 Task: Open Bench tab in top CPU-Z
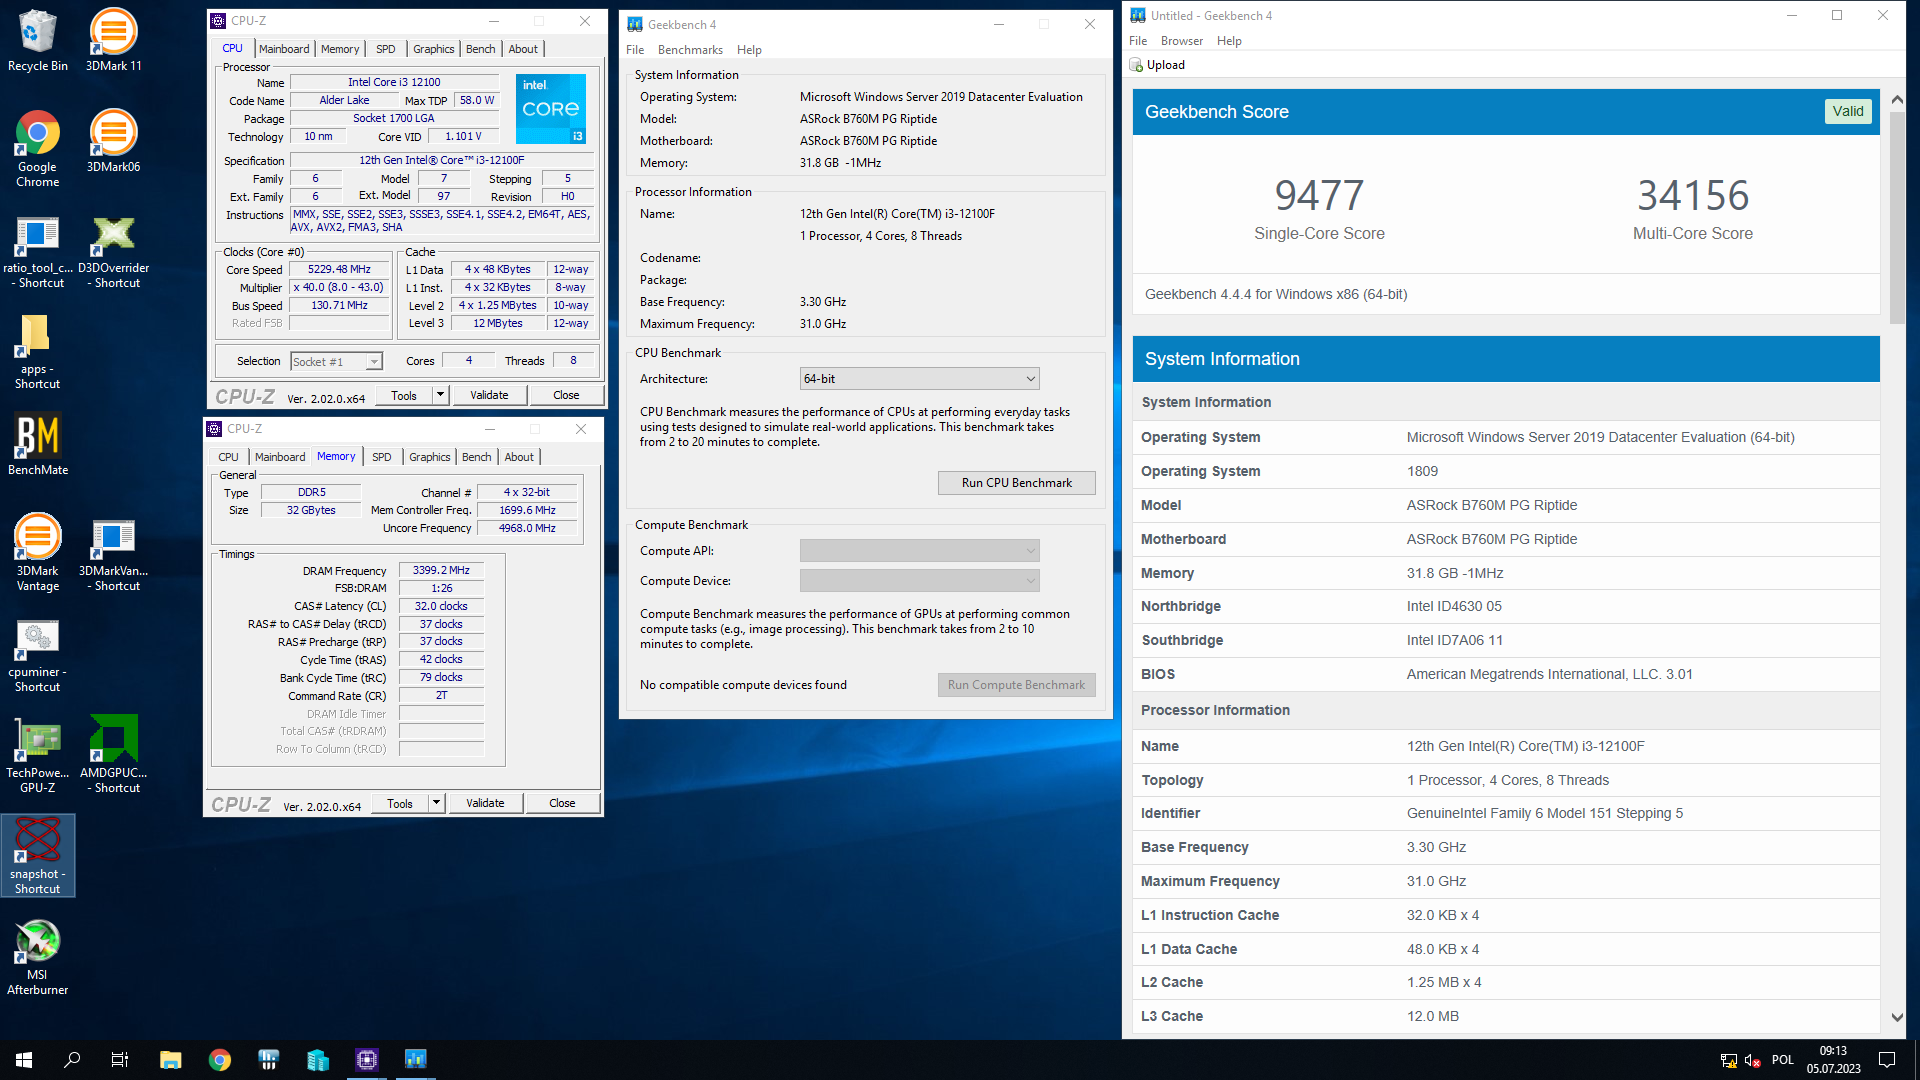point(481,49)
